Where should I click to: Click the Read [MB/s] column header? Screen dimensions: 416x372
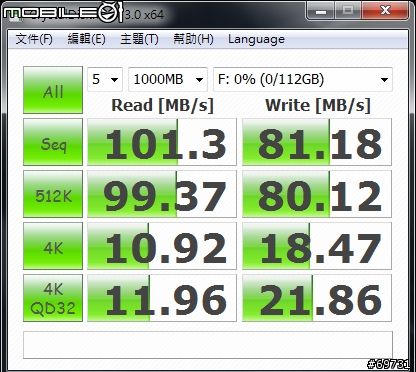pyautogui.click(x=162, y=106)
